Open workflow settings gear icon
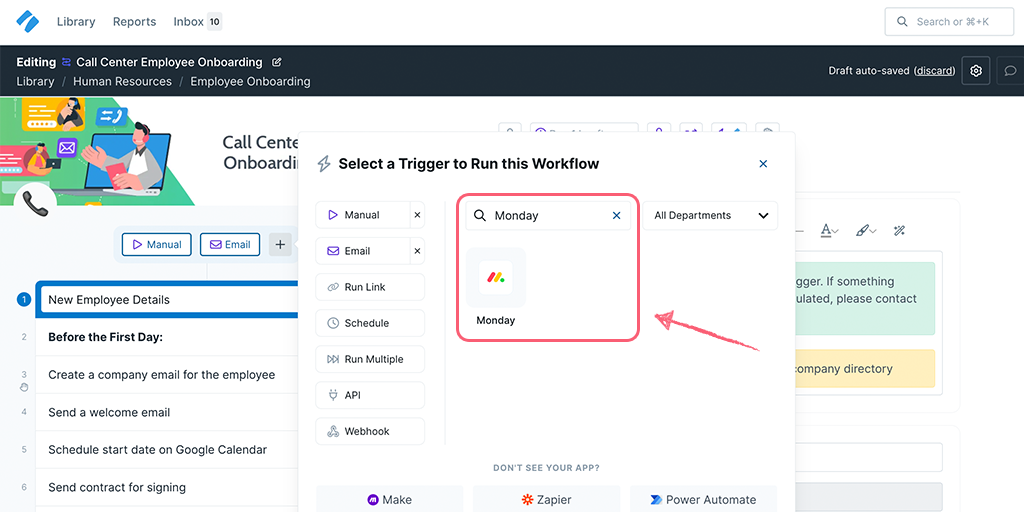This screenshot has width=1024, height=512. point(977,71)
